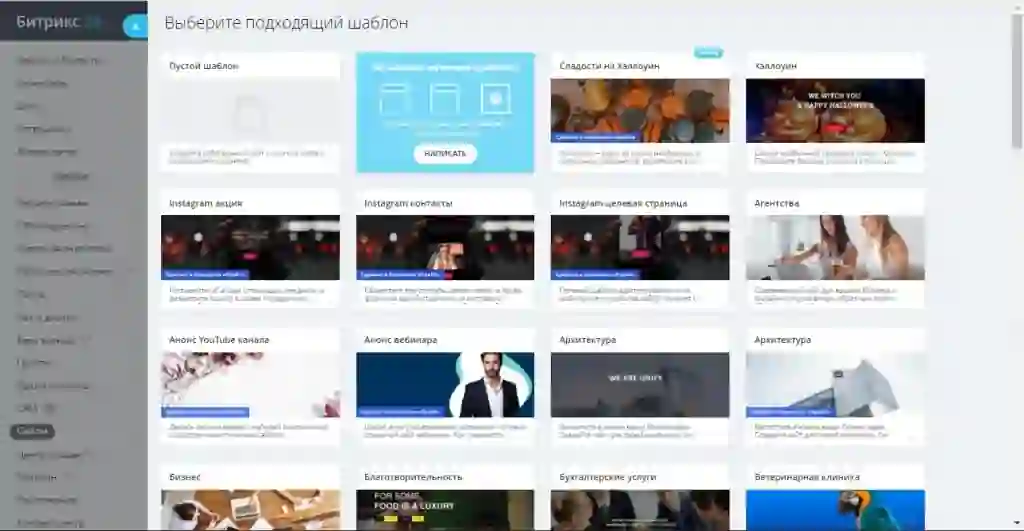Click the third layout icon in blue card
This screenshot has width=1024, height=531.
(495, 99)
